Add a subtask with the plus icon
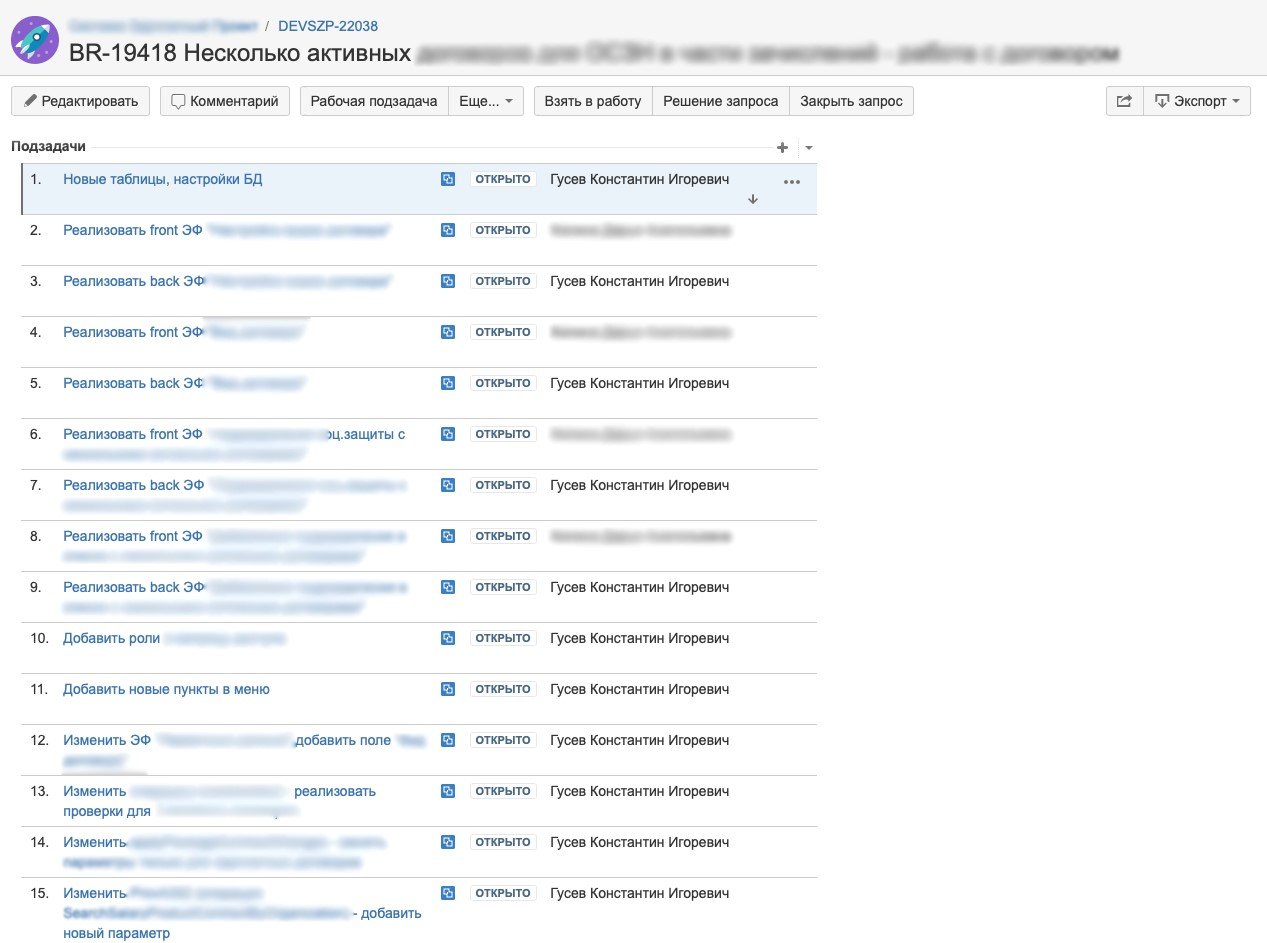Image resolution: width=1267 pixels, height=943 pixels. coord(782,147)
